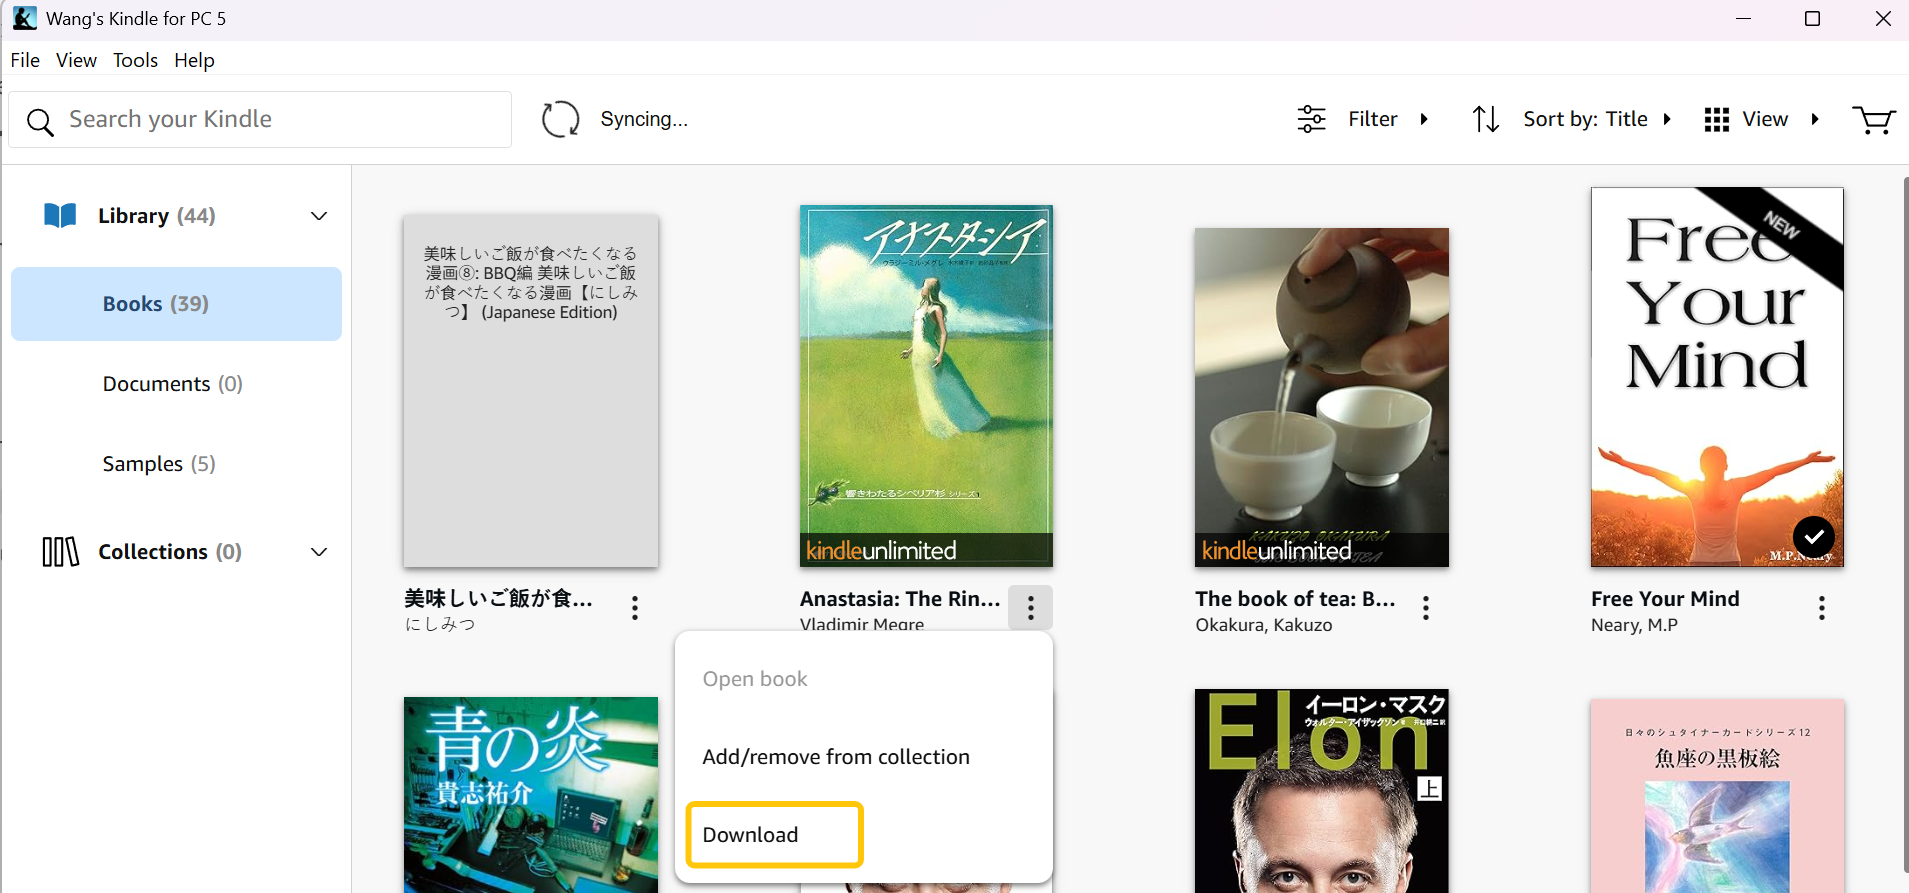This screenshot has height=893, width=1909.
Task: Open options for 美味しいご飯 book
Action: click(x=635, y=608)
